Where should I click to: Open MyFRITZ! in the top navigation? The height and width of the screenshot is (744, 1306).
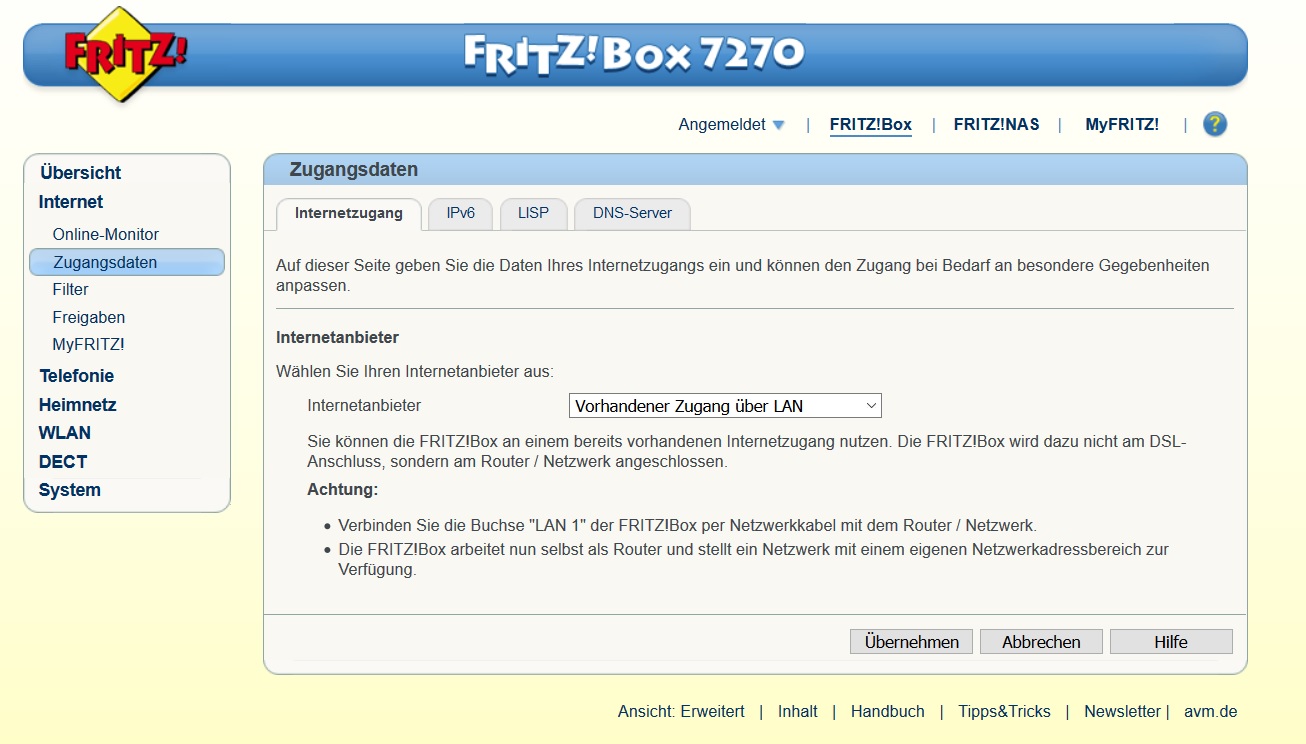[x=1122, y=125]
